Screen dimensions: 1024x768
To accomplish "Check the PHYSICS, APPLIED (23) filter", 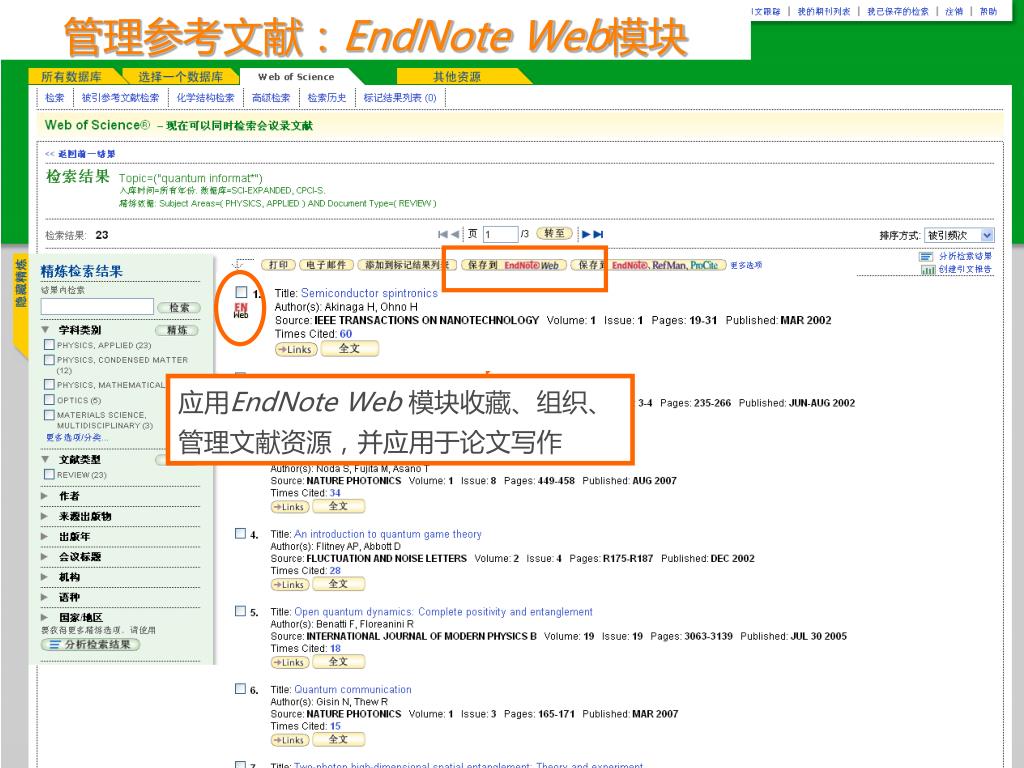I will [49, 344].
